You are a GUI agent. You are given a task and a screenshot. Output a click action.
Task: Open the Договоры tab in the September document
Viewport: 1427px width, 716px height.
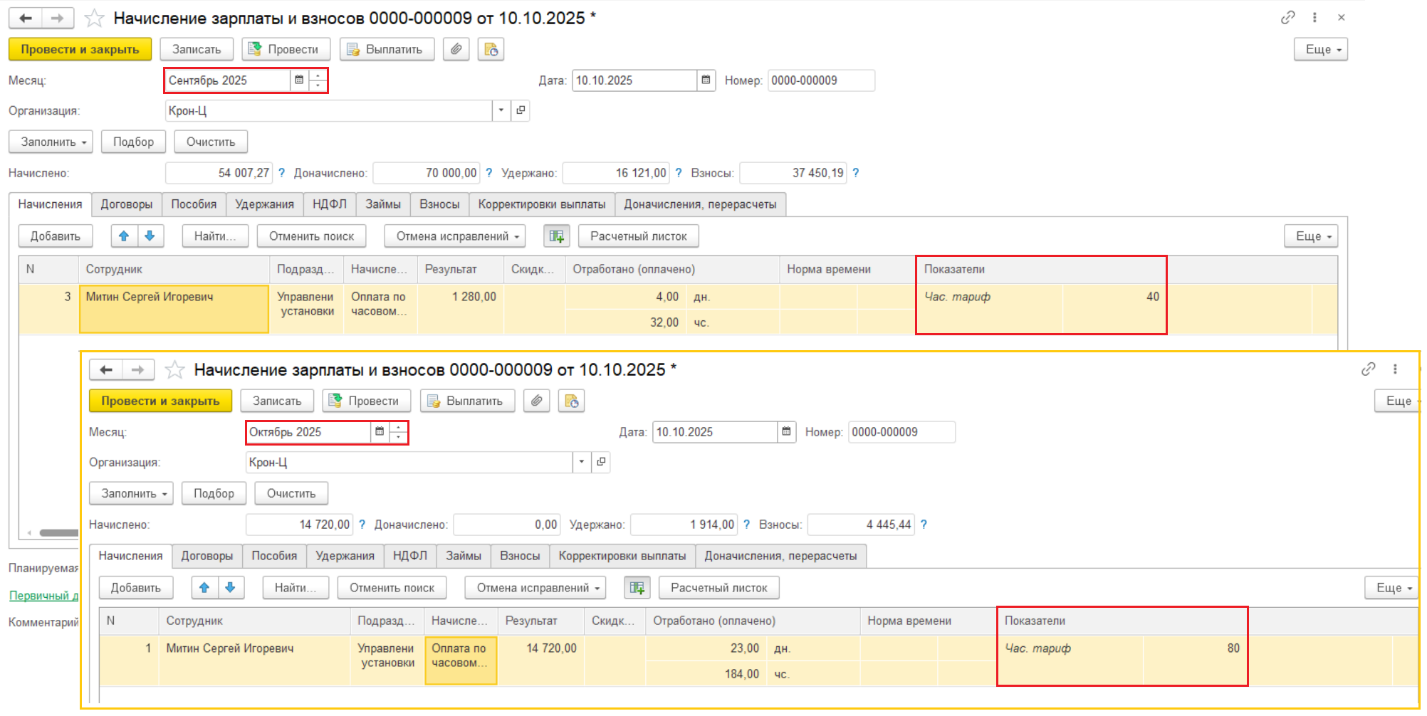(x=127, y=204)
